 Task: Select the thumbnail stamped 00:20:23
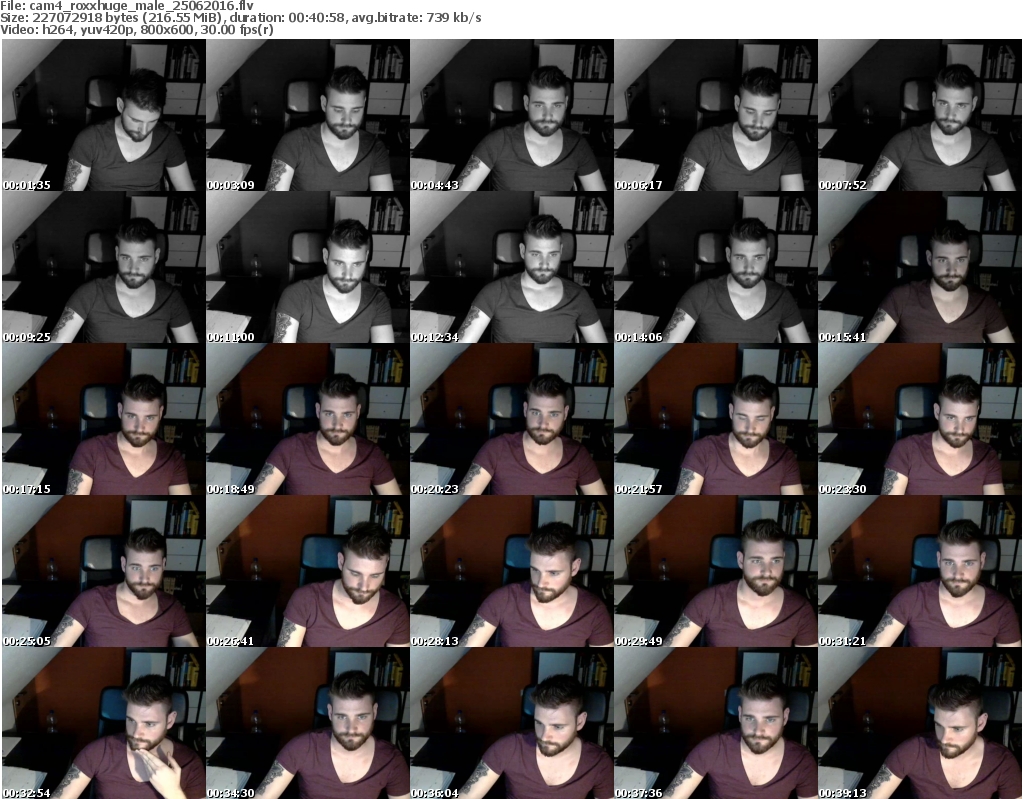511,419
